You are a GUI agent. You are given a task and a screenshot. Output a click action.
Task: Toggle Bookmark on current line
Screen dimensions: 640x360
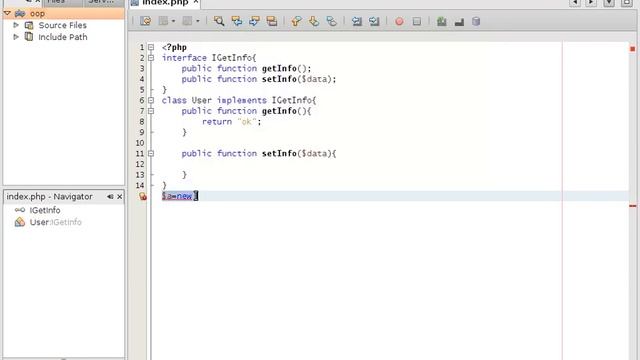click(331, 21)
